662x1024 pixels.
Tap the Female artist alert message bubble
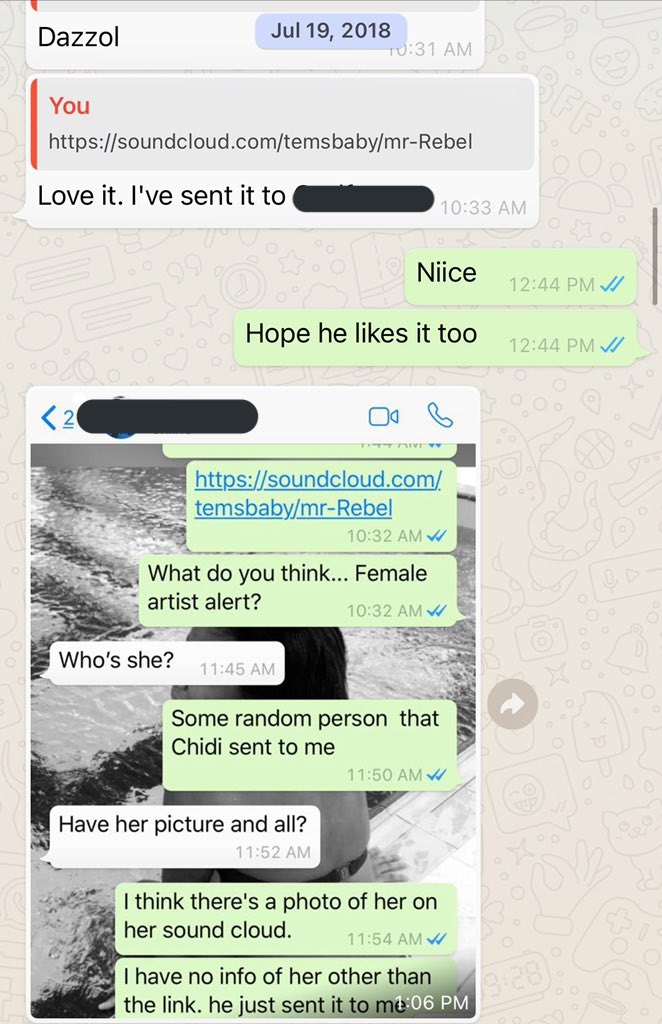coord(298,591)
